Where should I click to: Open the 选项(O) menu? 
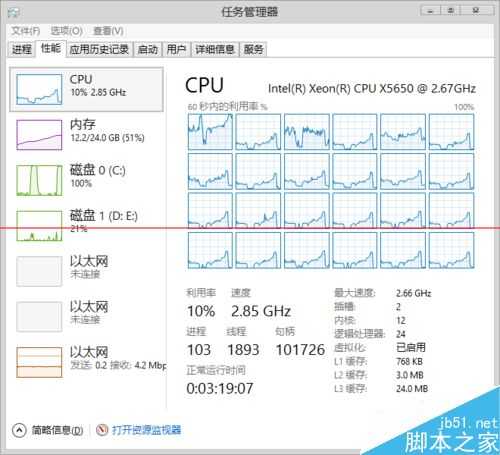click(x=66, y=31)
